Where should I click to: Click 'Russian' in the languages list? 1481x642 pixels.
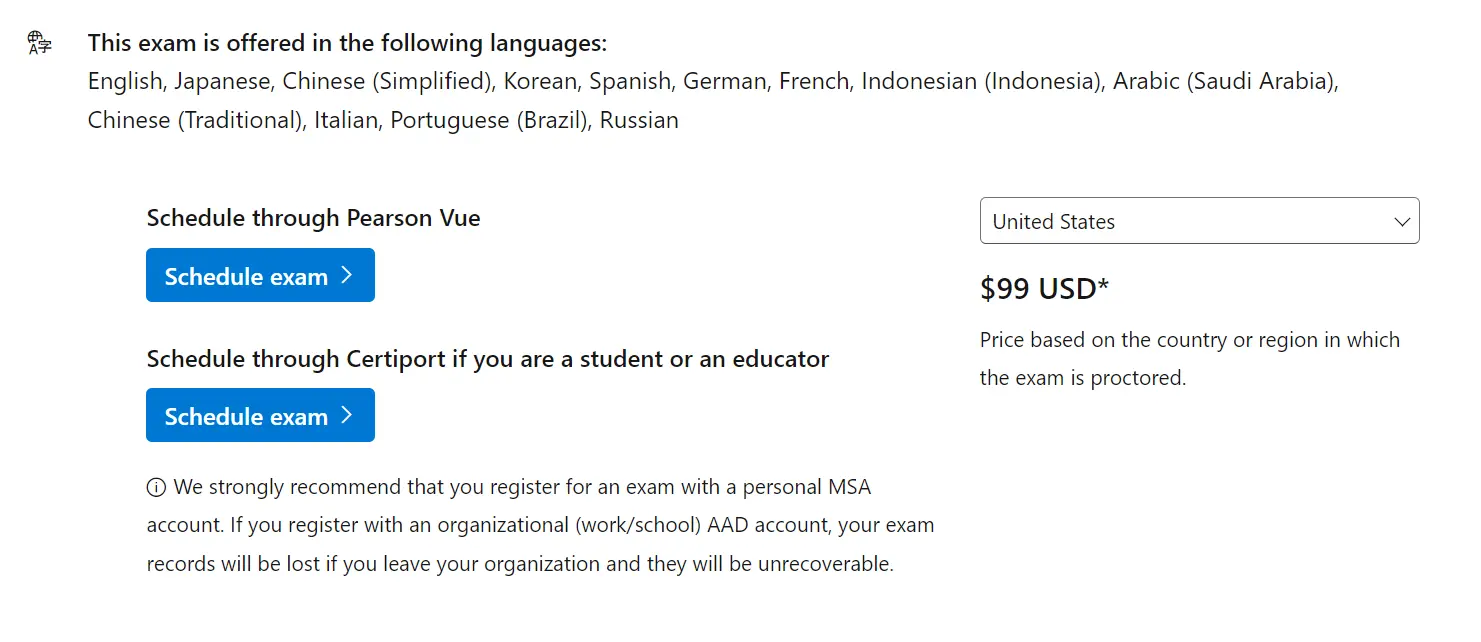click(x=639, y=120)
